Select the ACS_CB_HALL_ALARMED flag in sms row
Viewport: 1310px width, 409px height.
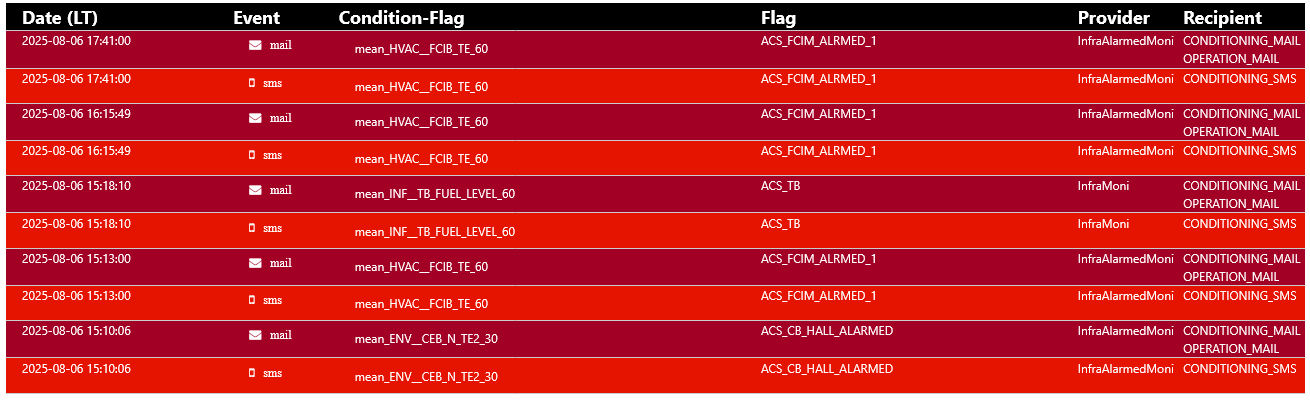point(827,369)
